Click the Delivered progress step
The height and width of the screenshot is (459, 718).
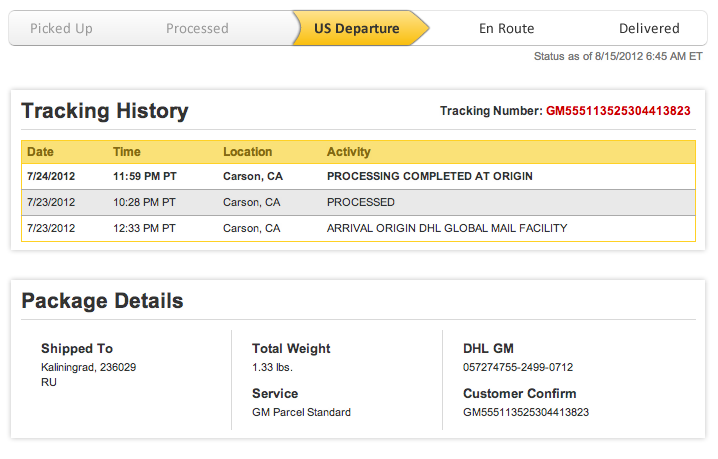tap(648, 28)
